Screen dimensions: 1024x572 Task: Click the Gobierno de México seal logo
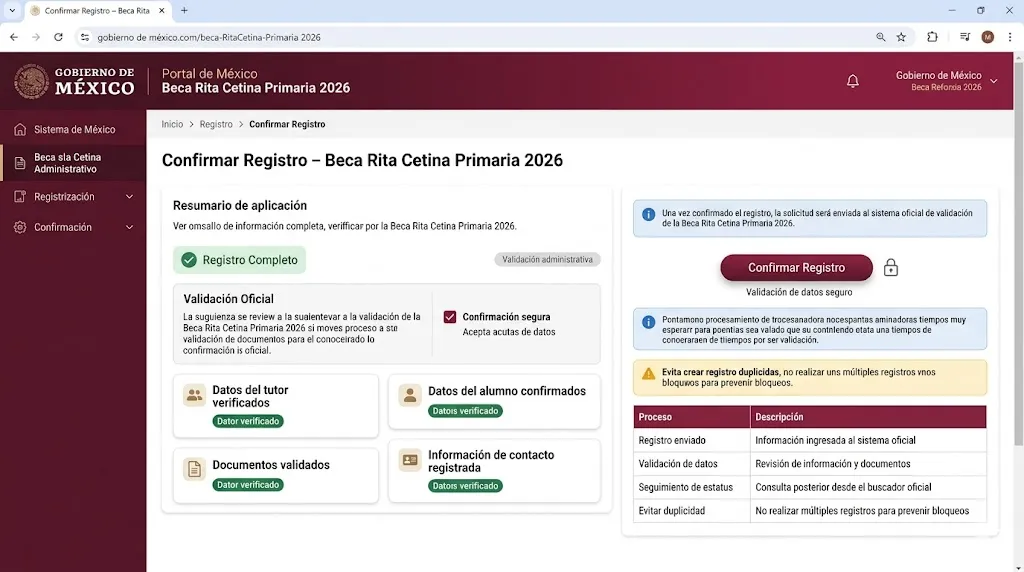(x=31, y=81)
